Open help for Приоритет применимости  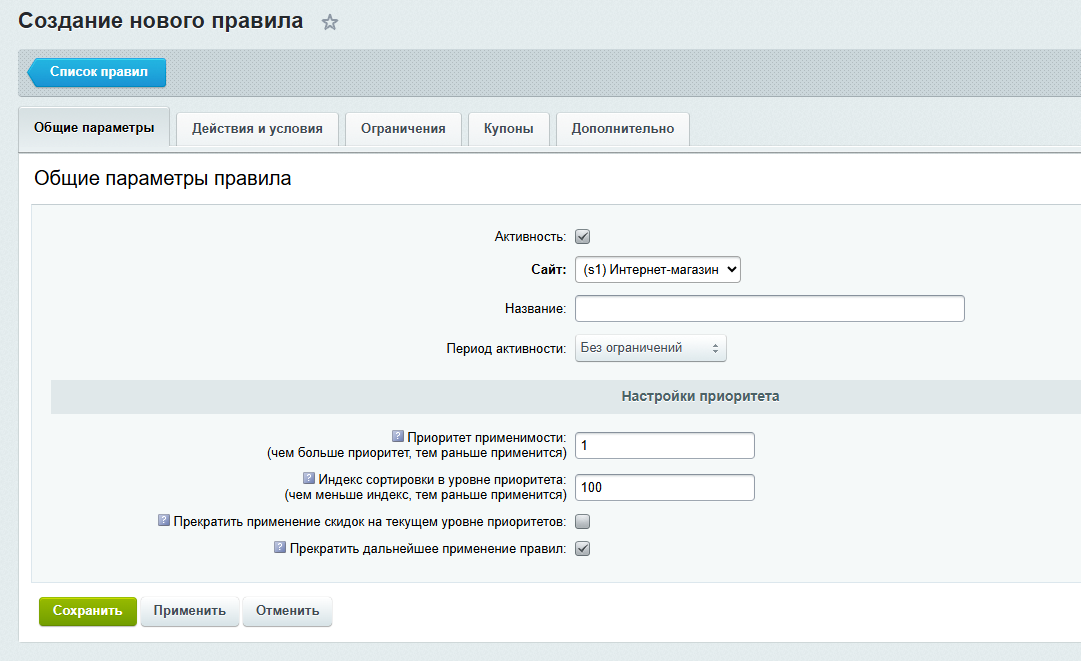click(x=399, y=436)
